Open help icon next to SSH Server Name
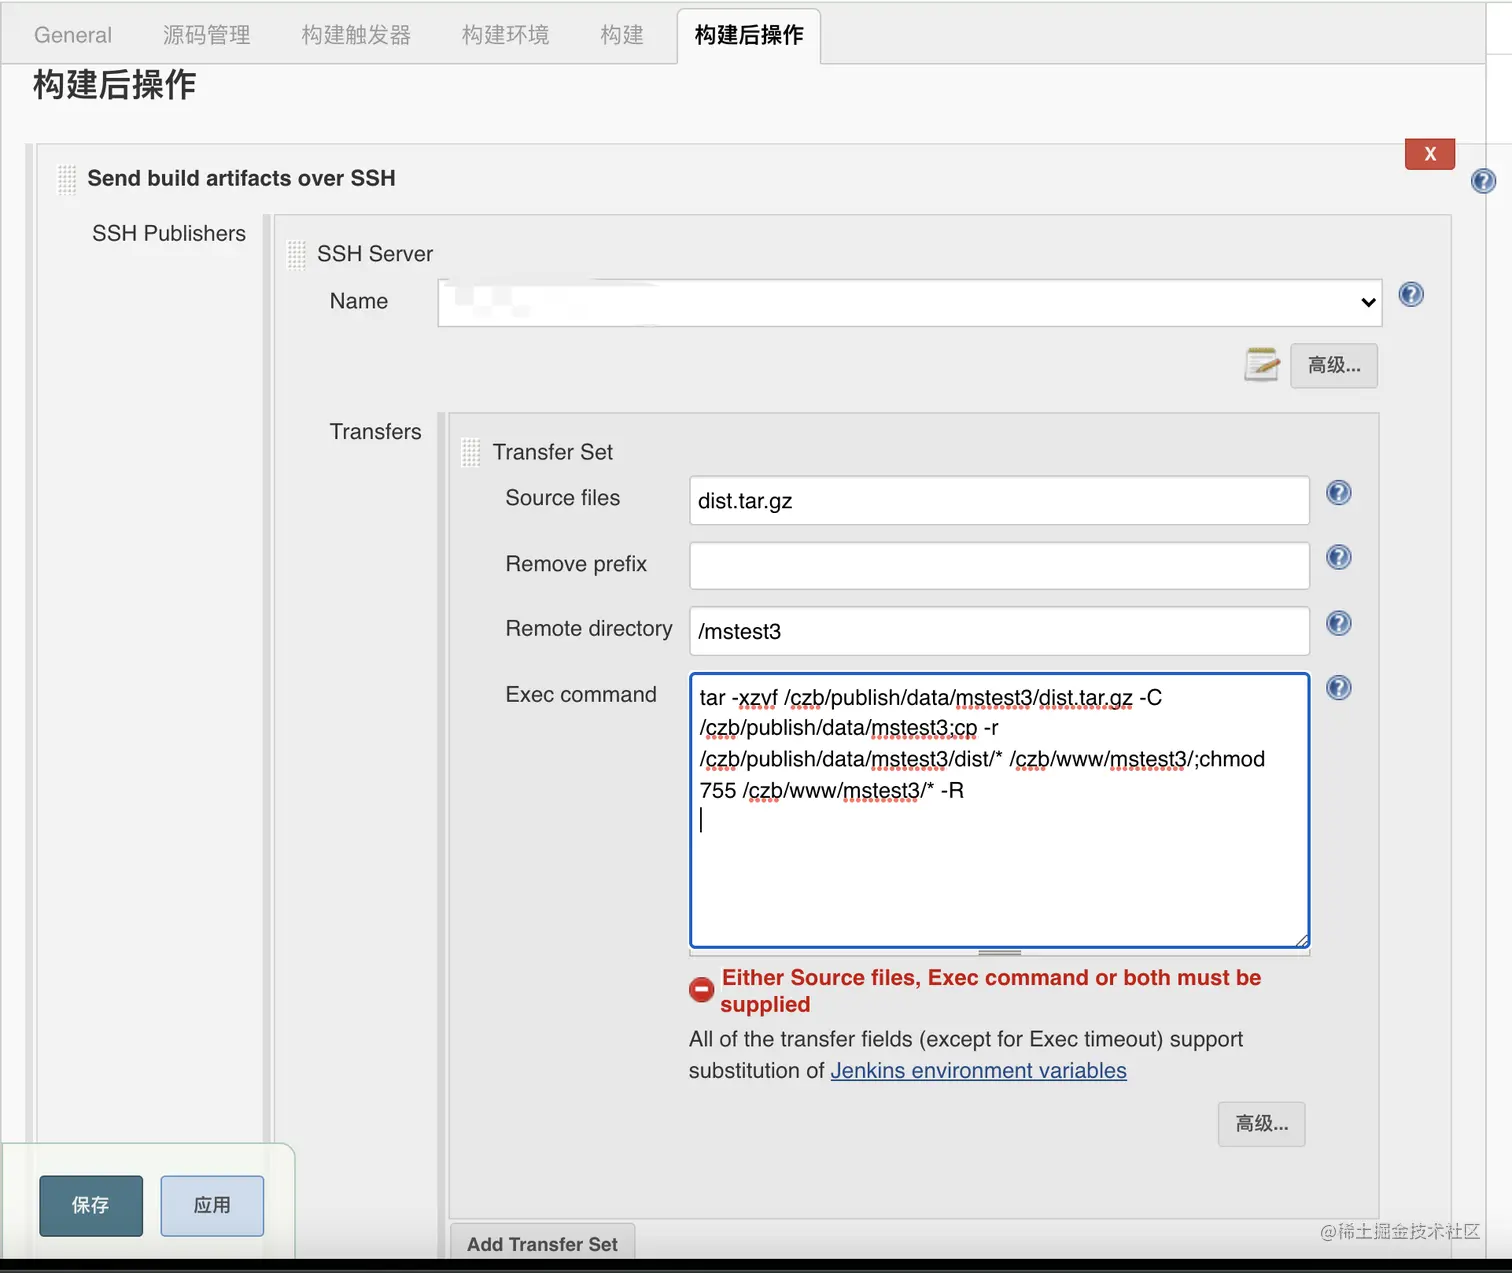The height and width of the screenshot is (1273, 1512). (1411, 294)
